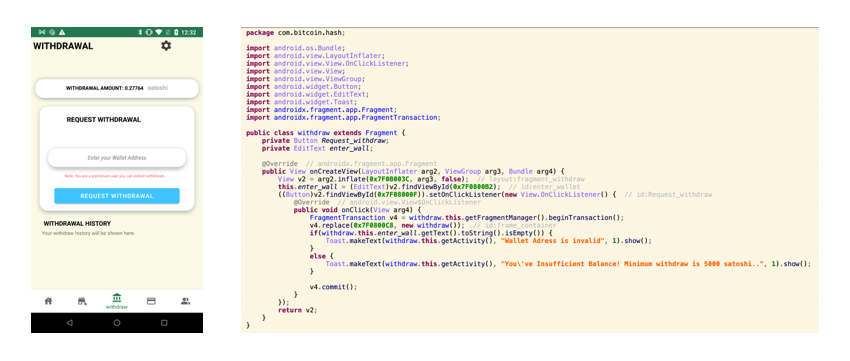Click 'import androidx.fragment.app.FragmentTransaction;' line
The width and height of the screenshot is (850, 361).
[343, 117]
